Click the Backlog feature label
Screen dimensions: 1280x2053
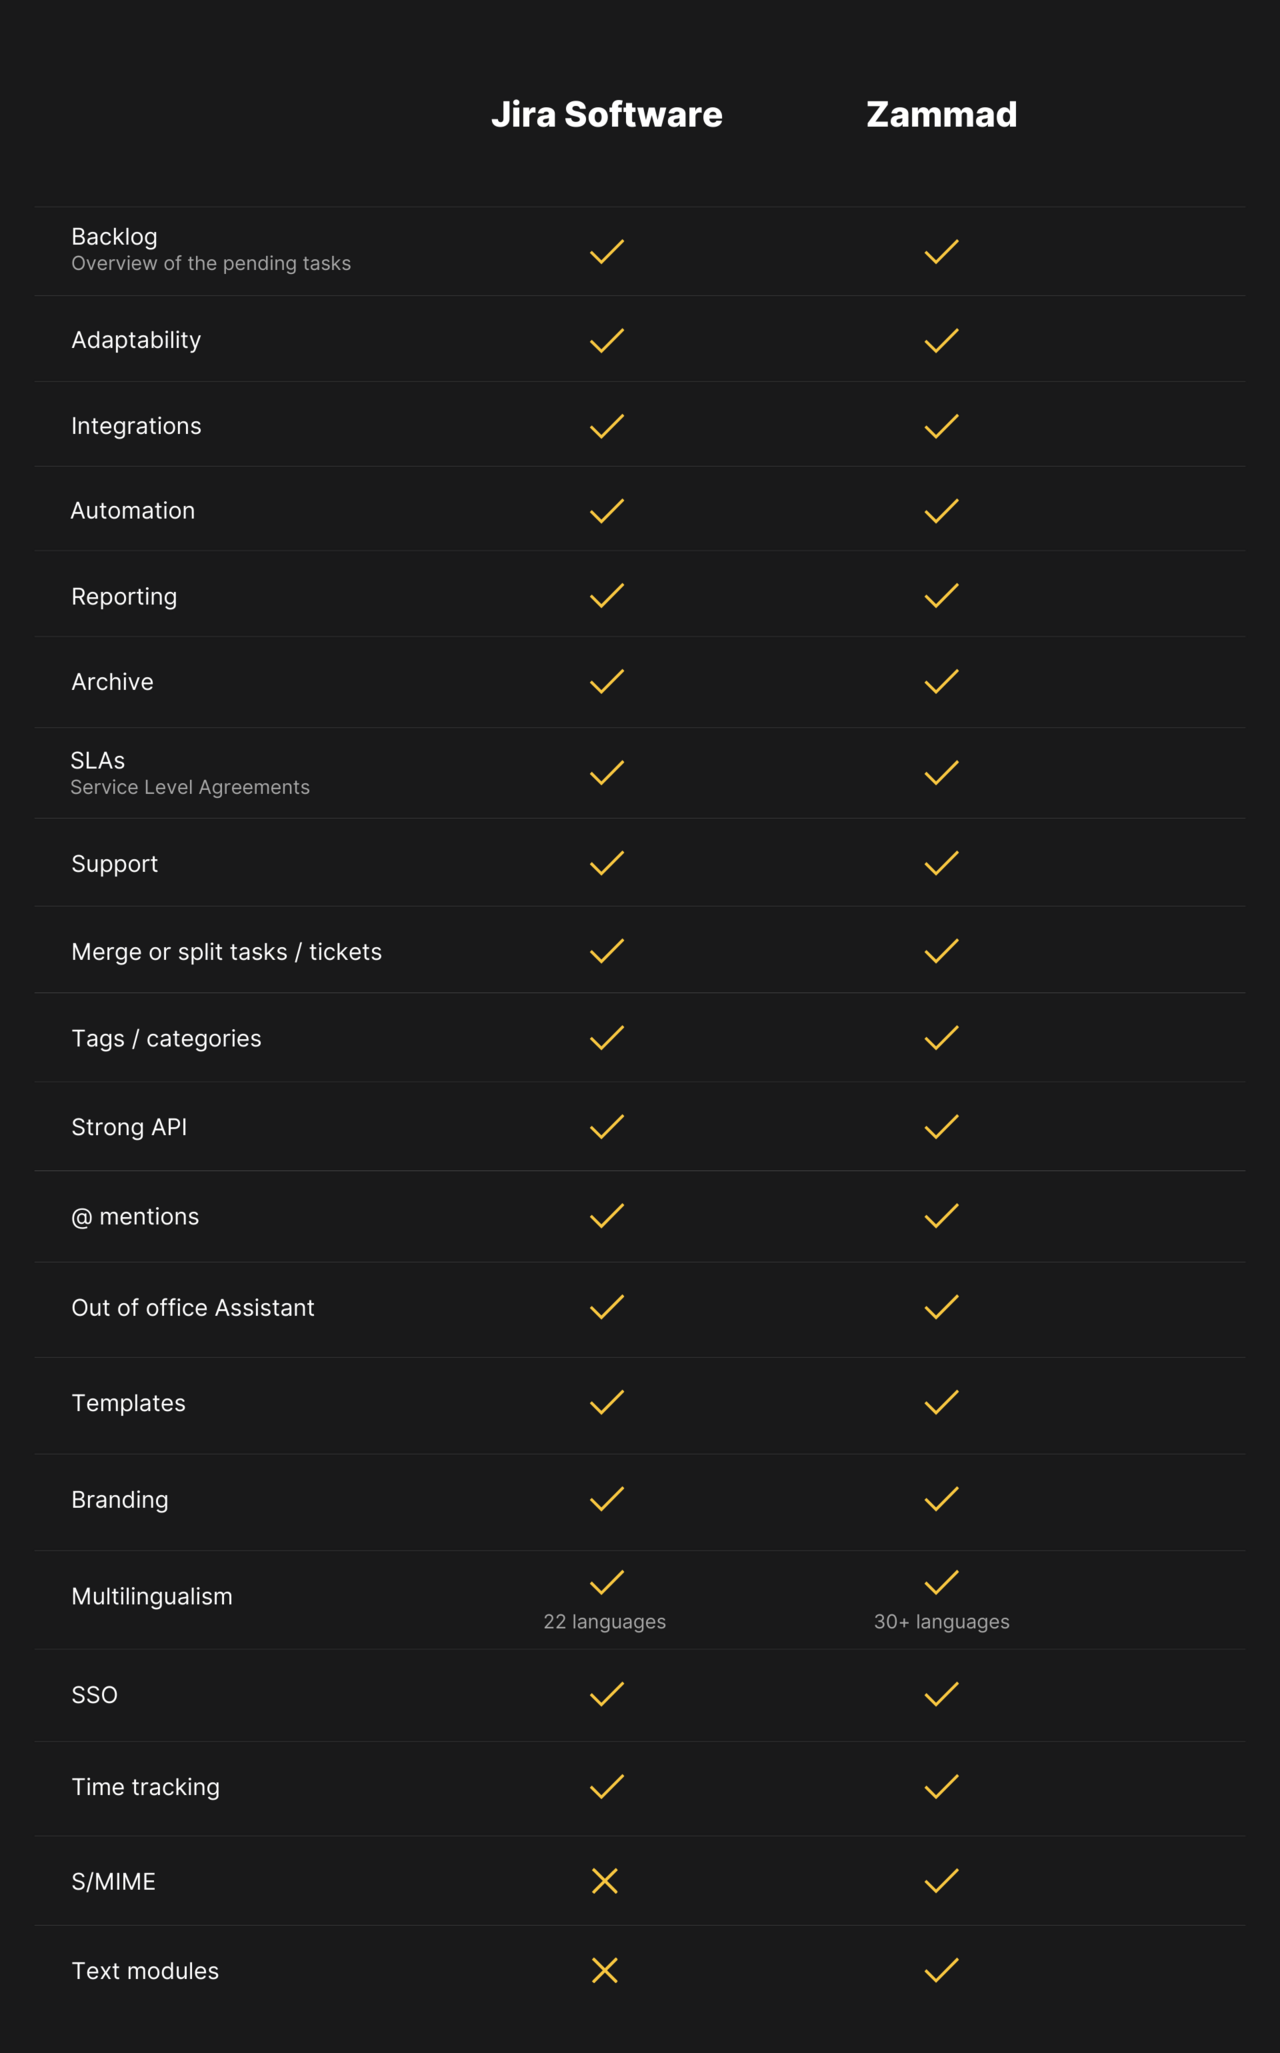pos(114,237)
